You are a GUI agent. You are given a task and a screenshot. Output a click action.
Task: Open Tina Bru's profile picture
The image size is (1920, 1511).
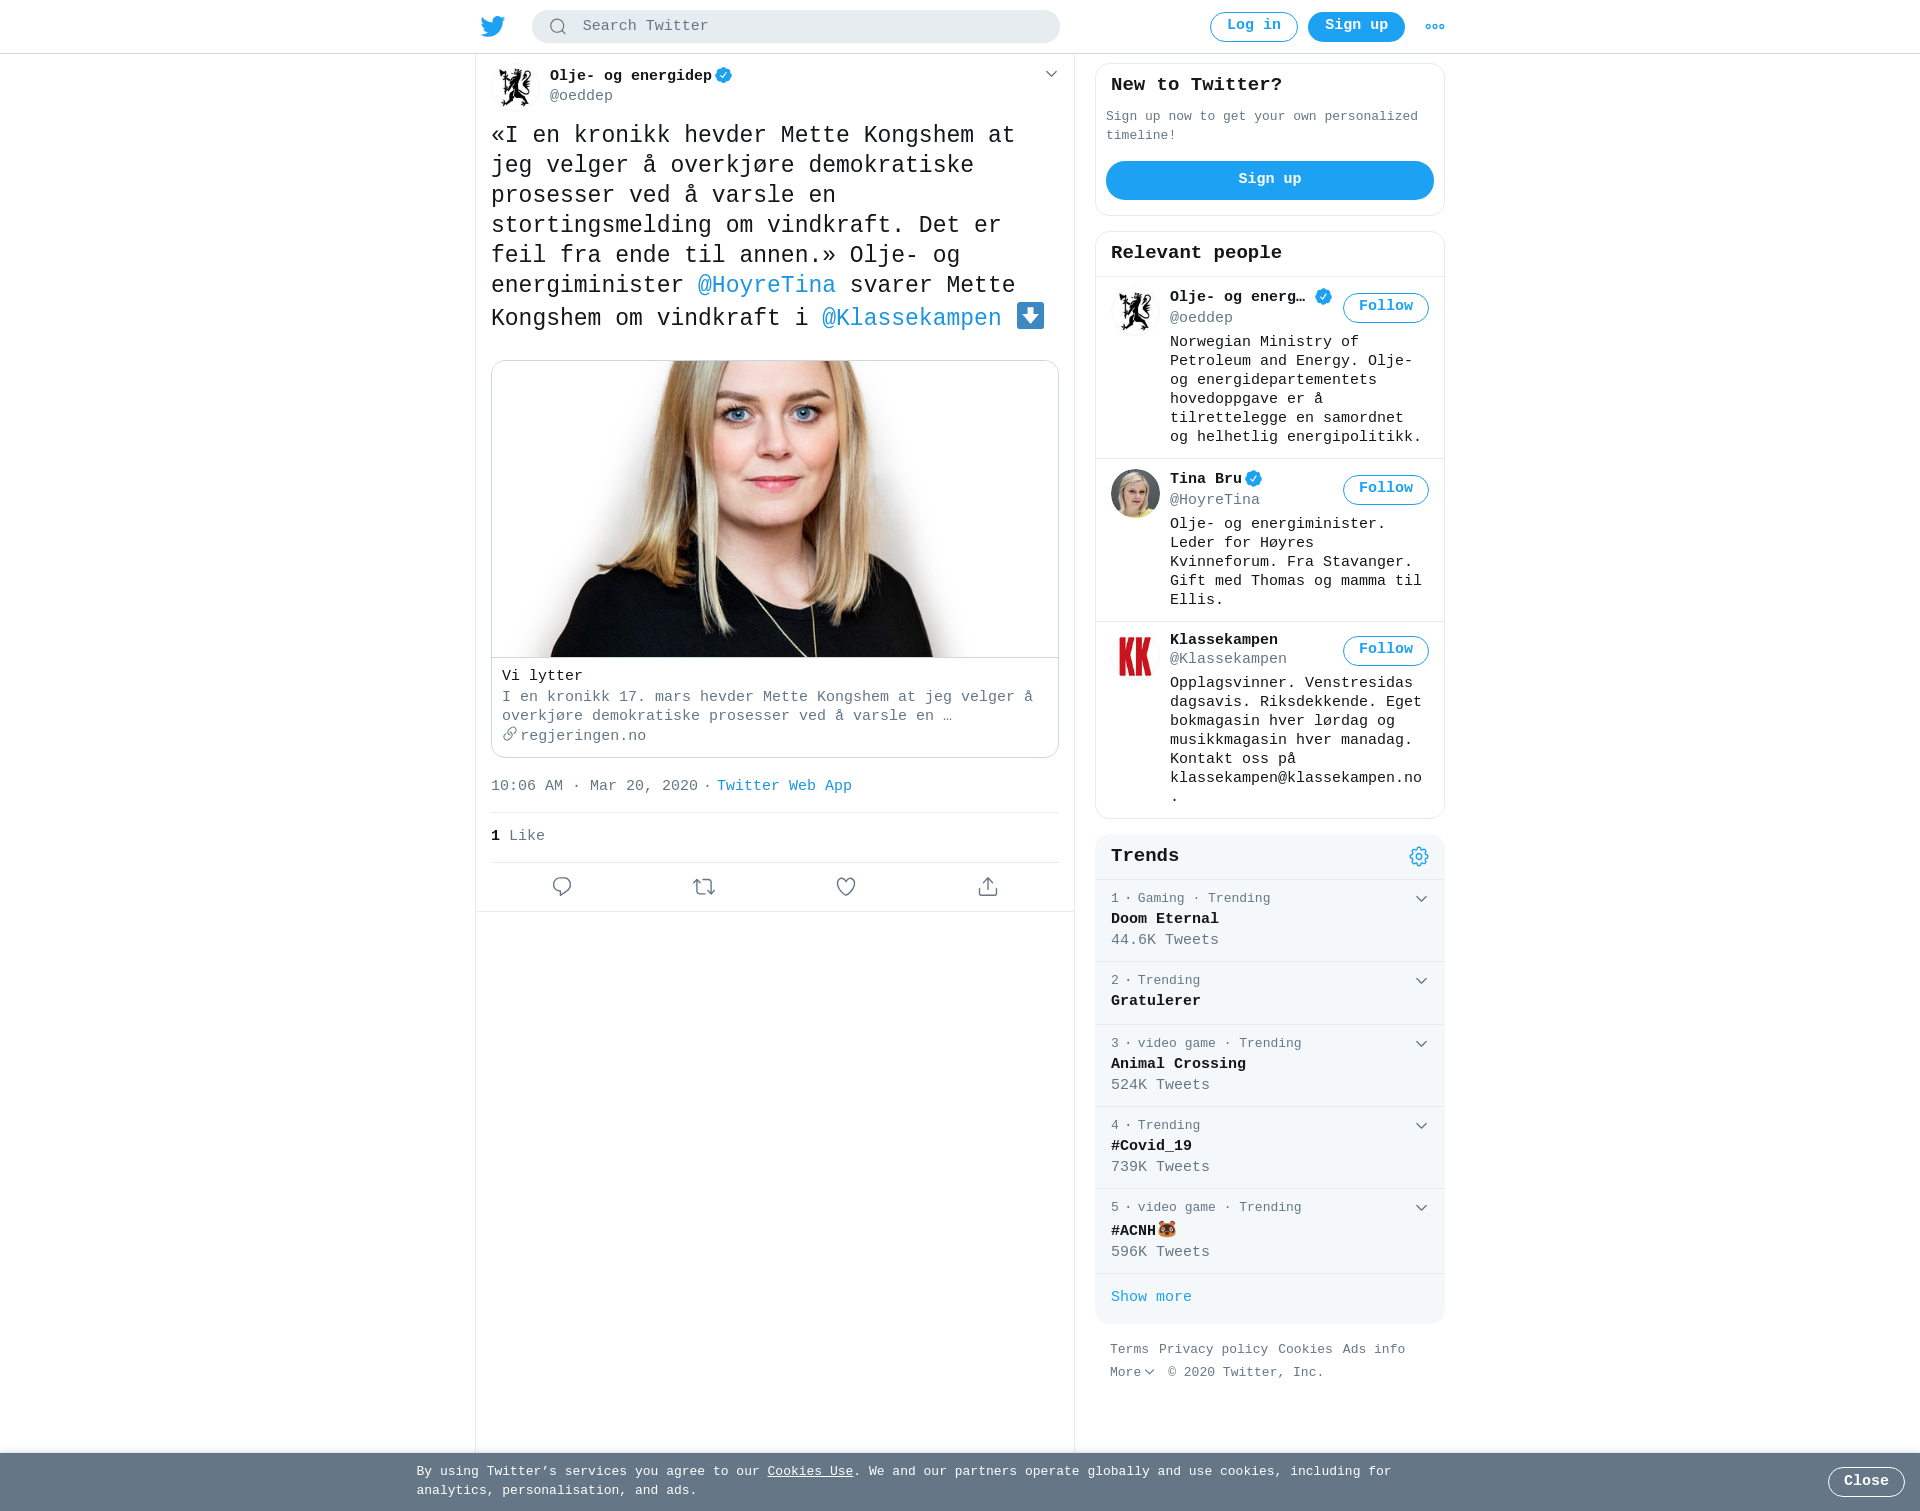pos(1135,493)
